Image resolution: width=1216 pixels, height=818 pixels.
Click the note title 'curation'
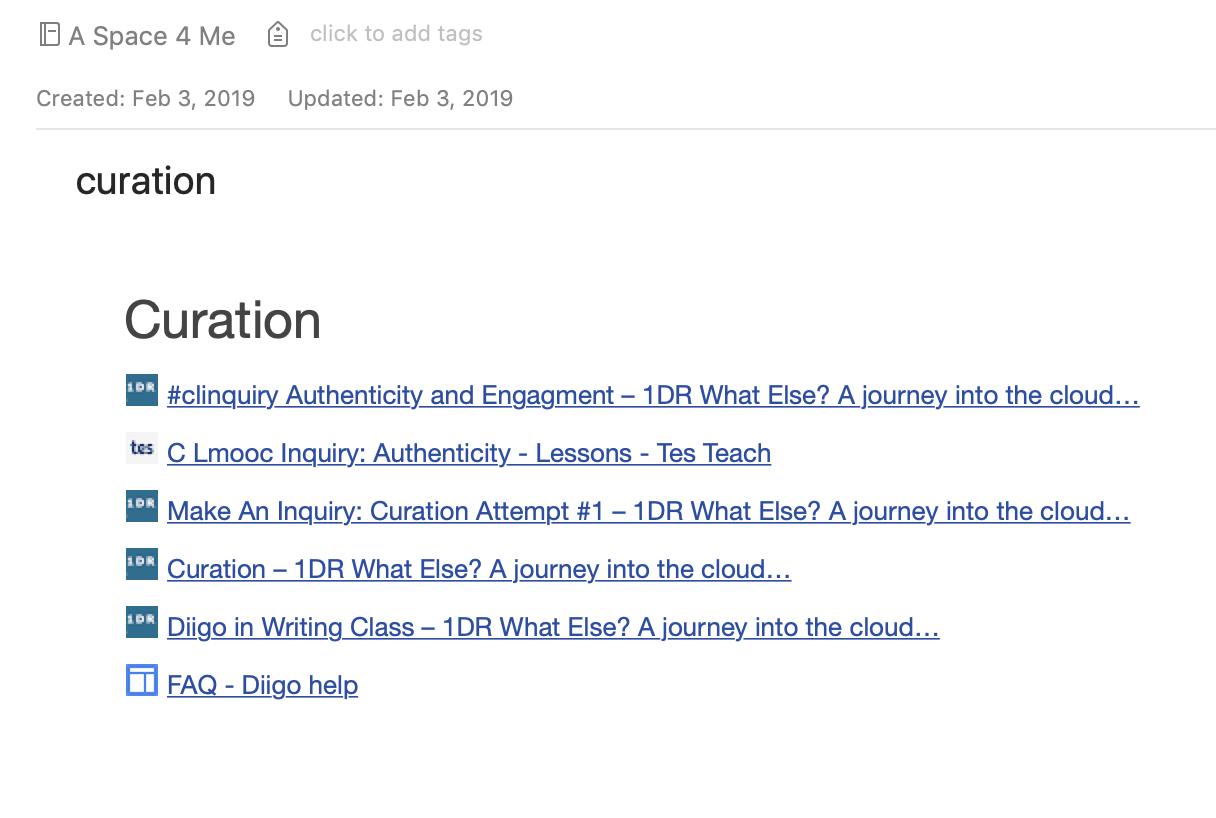pos(146,181)
